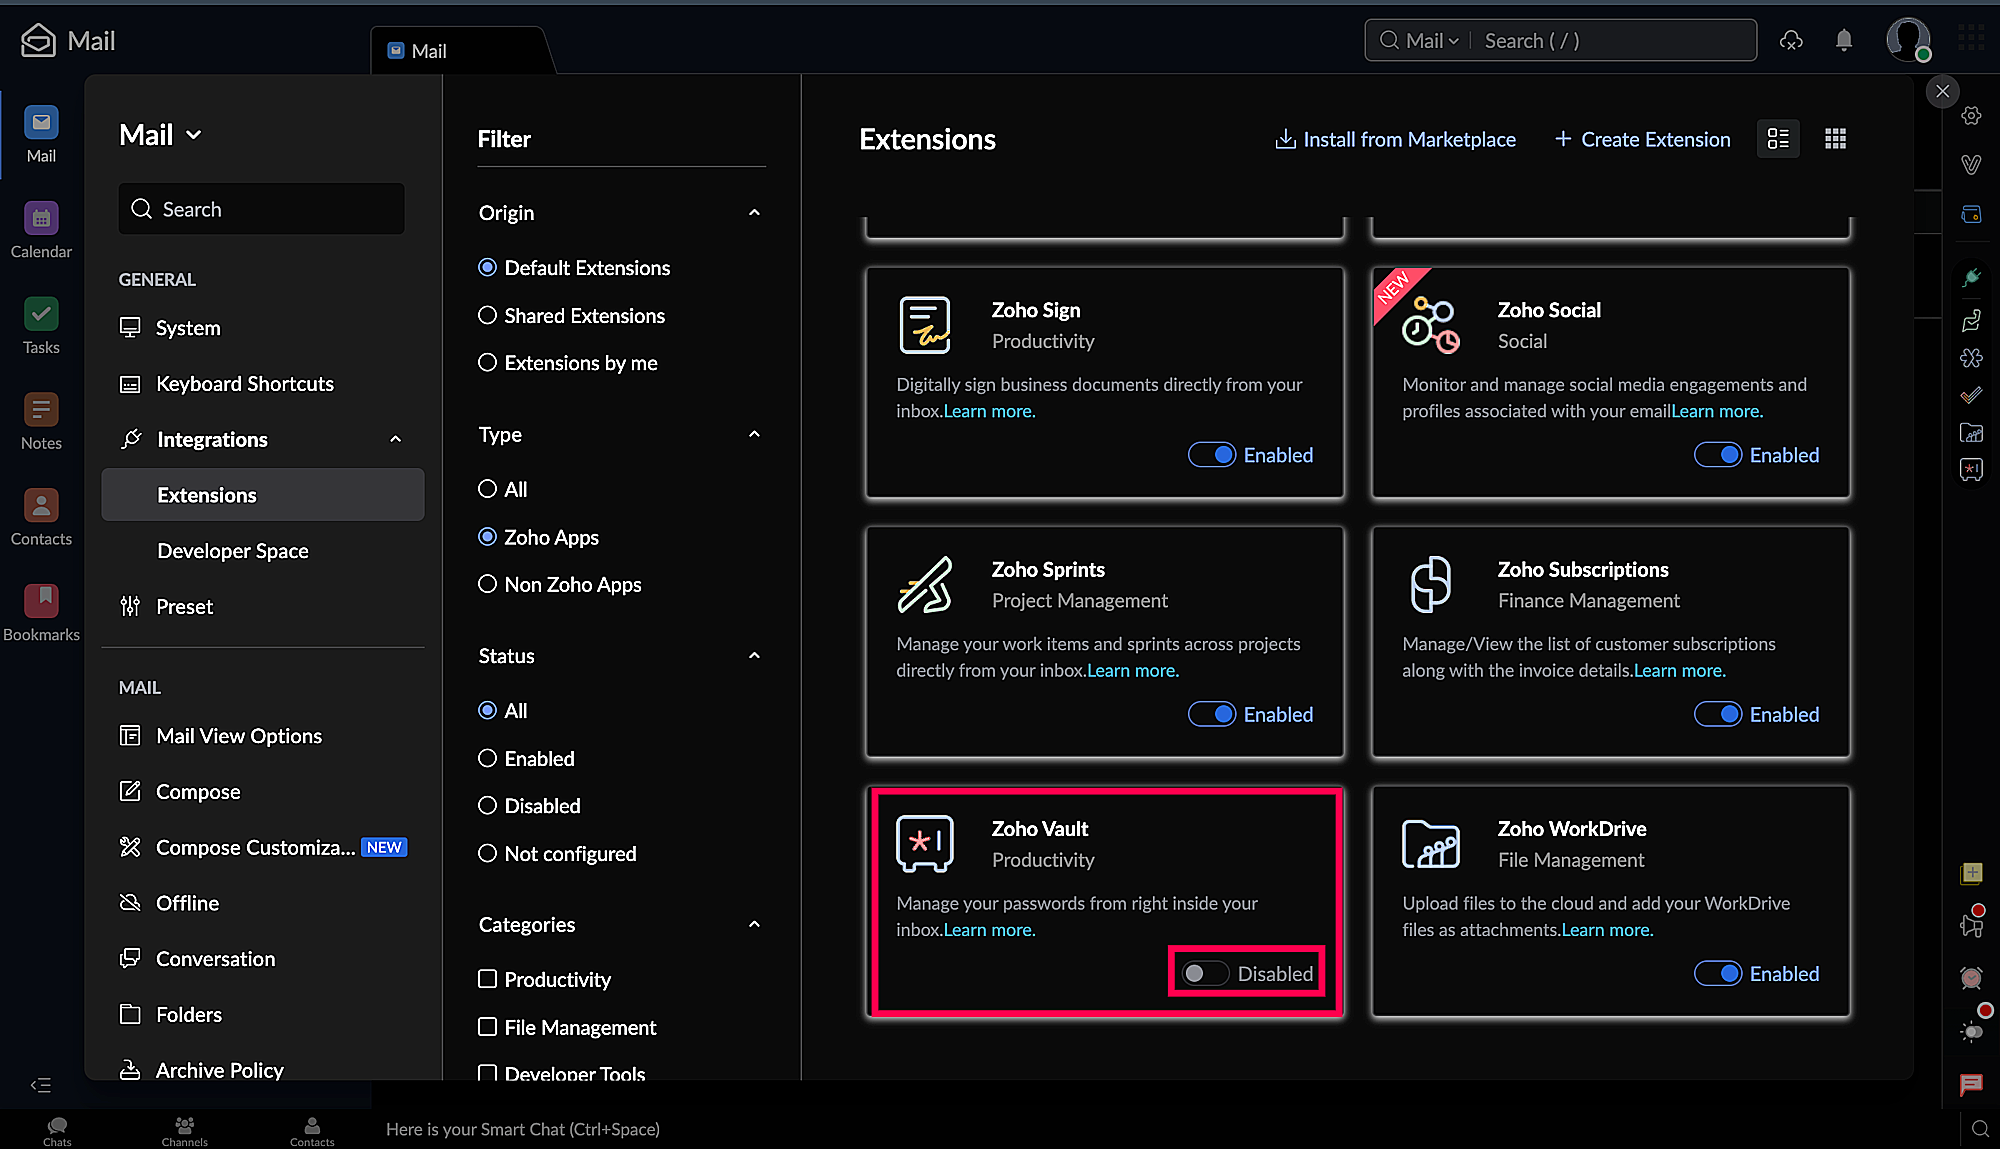Click the Zoho Sign extension icon
The height and width of the screenshot is (1149, 2000).
click(925, 325)
